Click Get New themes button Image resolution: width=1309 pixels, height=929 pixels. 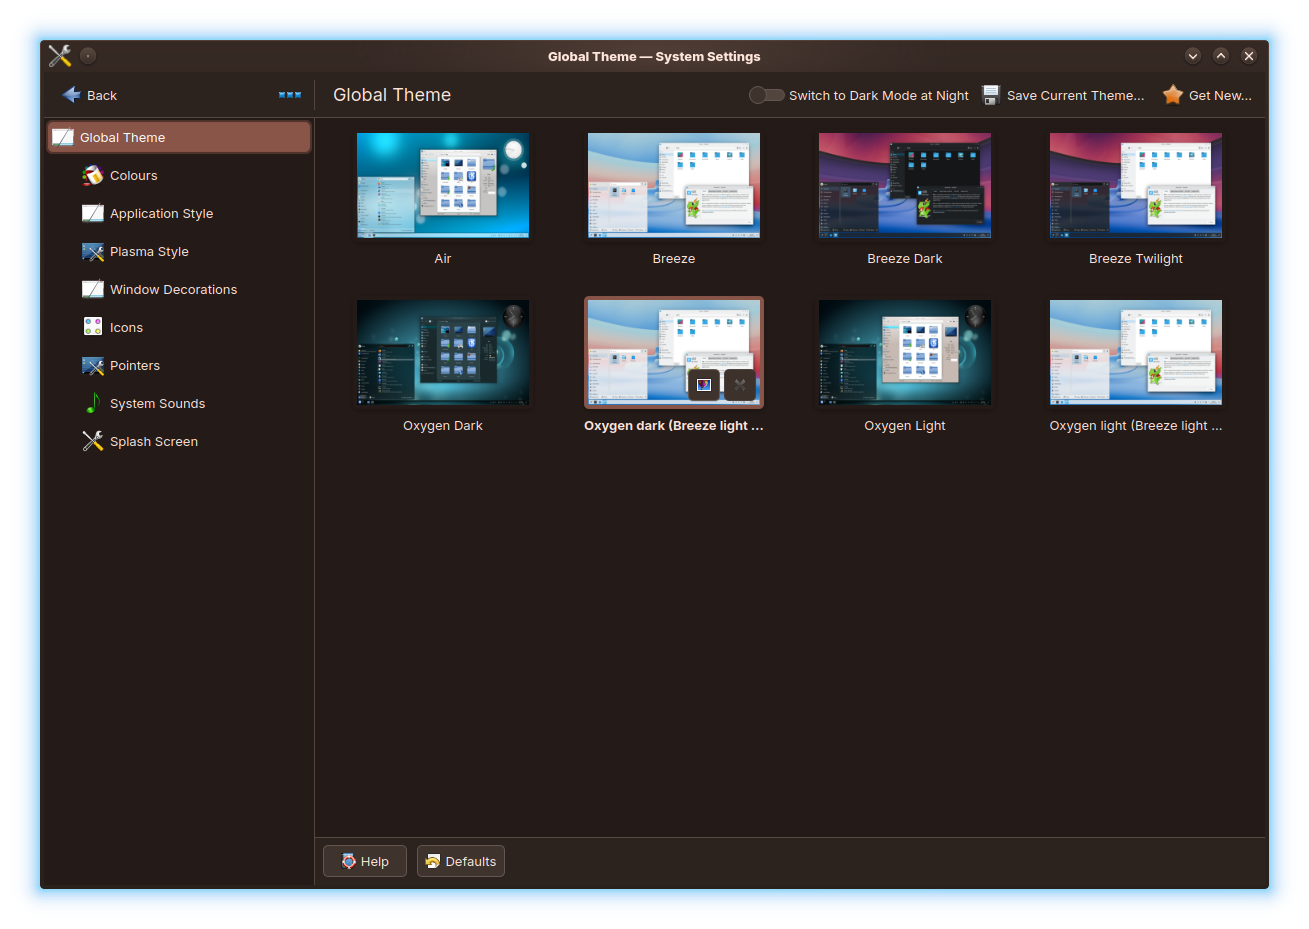[x=1207, y=95]
